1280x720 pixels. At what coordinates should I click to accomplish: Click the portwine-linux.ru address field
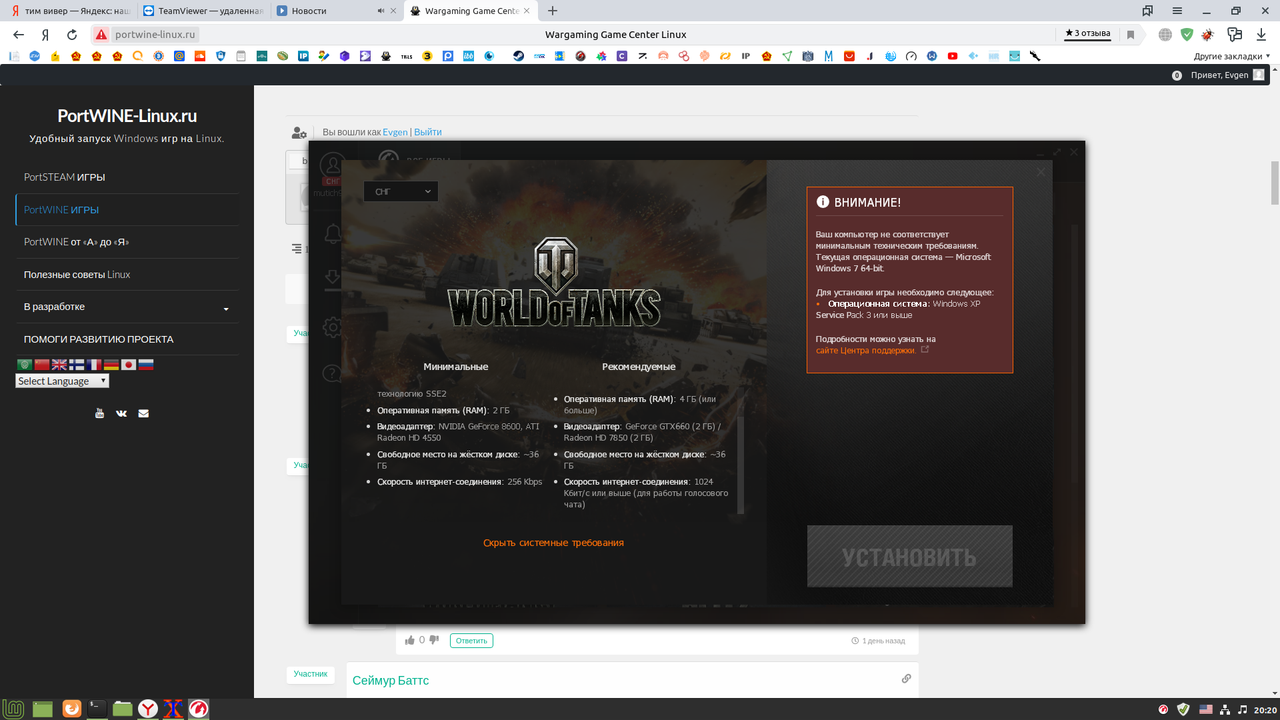155,34
